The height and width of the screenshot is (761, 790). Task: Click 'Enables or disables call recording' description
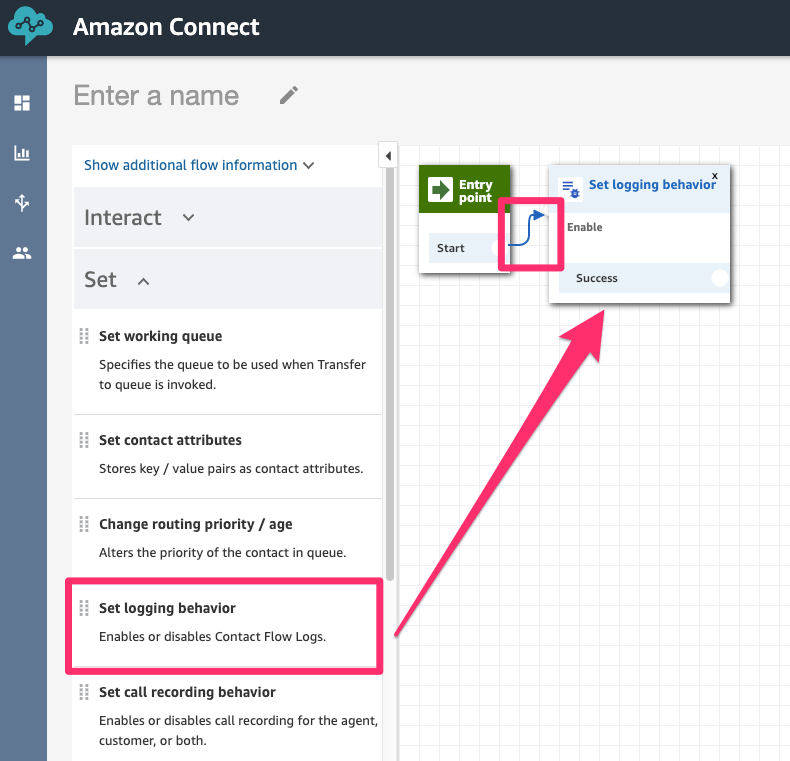(238, 730)
